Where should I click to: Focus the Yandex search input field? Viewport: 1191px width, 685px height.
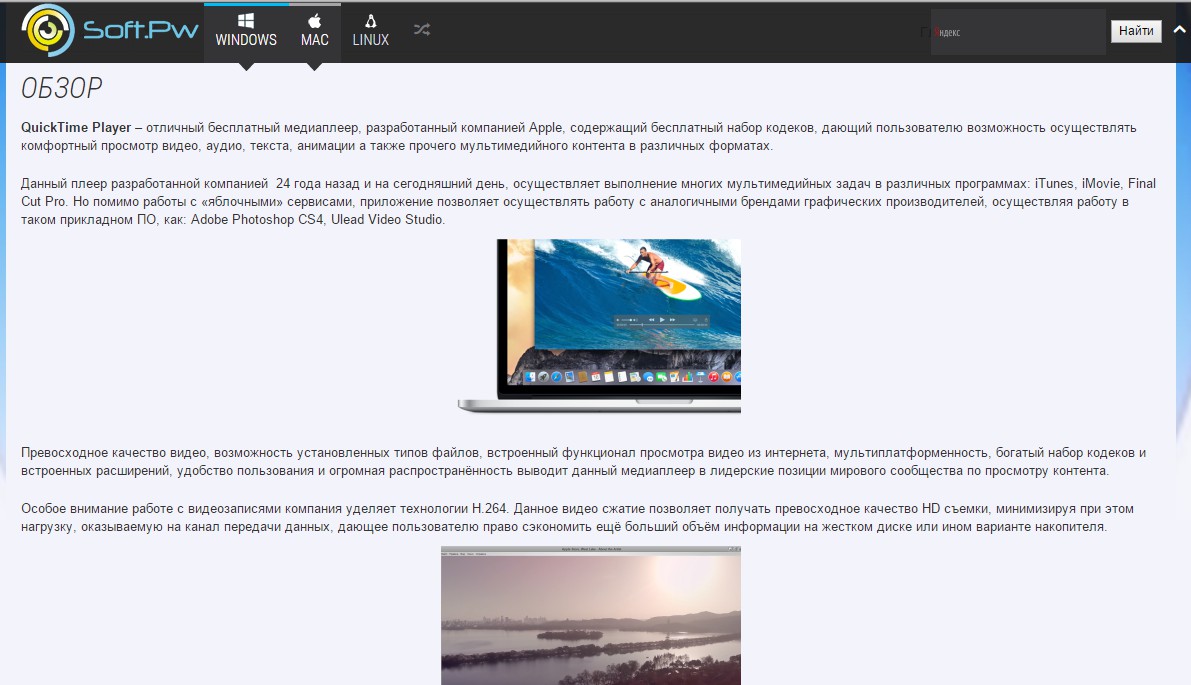point(1018,32)
